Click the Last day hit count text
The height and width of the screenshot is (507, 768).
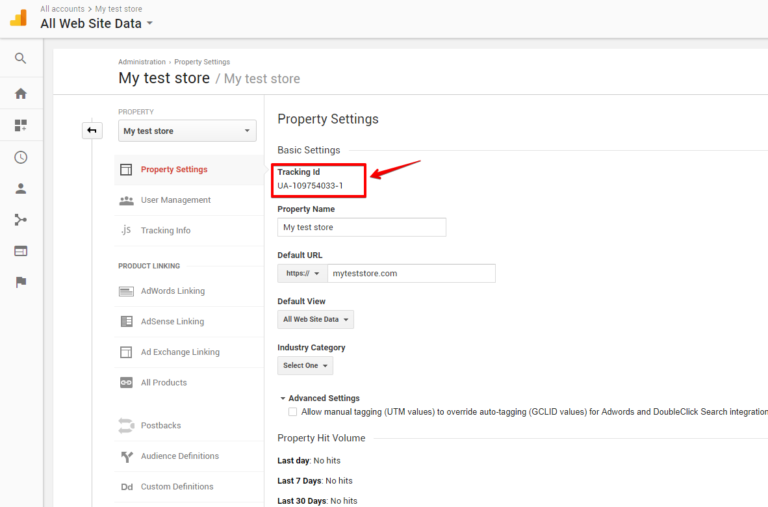click(x=309, y=460)
